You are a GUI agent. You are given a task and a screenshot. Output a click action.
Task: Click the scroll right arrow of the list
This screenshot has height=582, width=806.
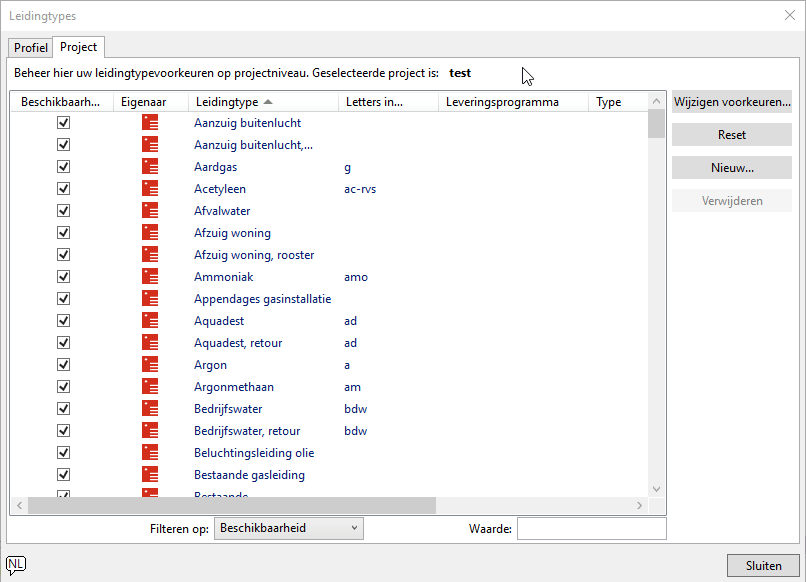click(x=639, y=505)
